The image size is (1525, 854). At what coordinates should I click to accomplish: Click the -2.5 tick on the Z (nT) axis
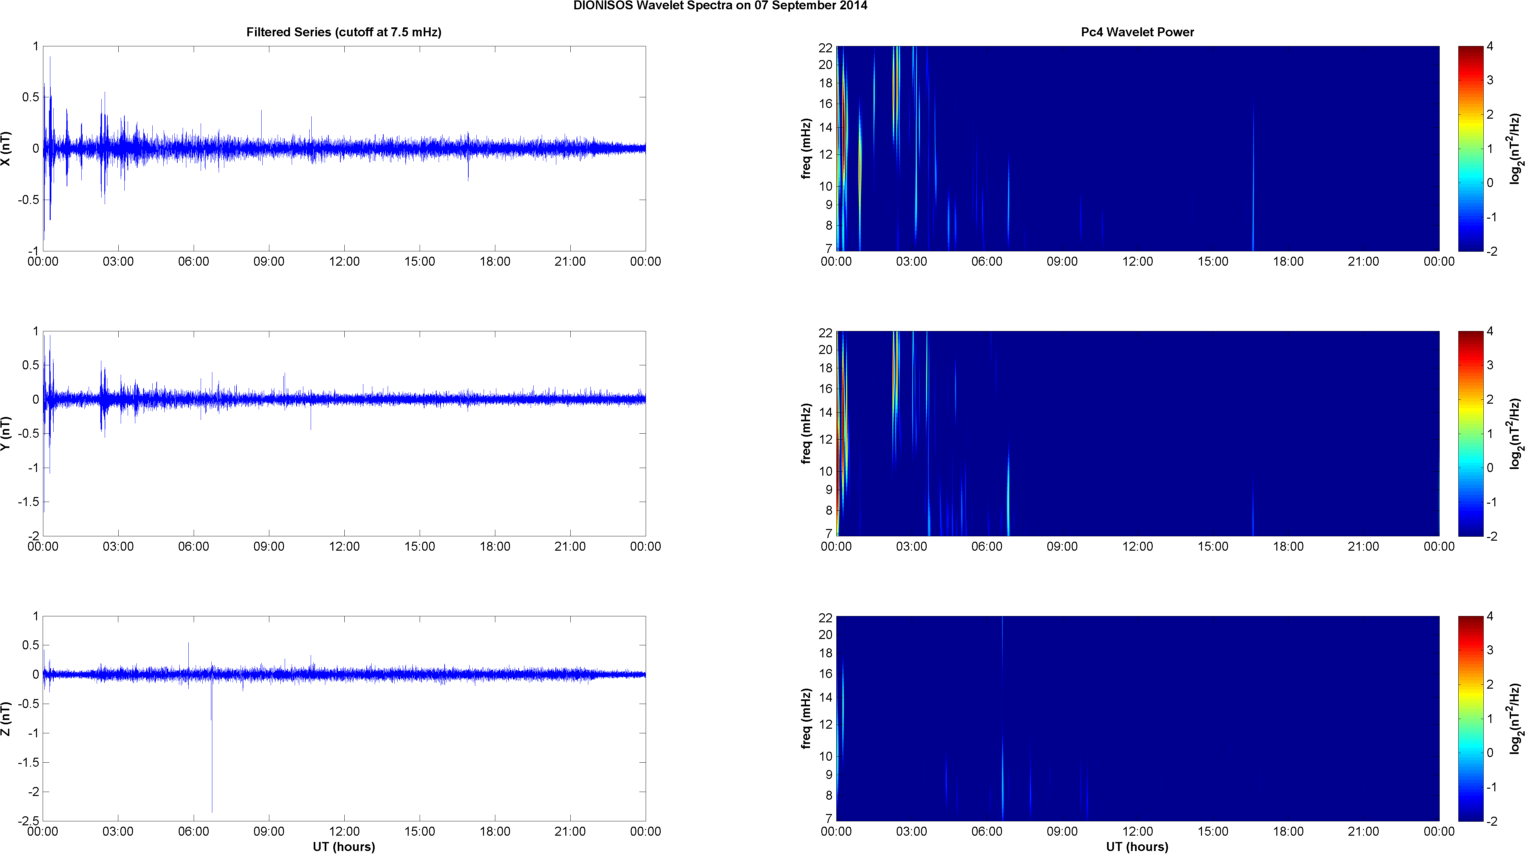28,821
